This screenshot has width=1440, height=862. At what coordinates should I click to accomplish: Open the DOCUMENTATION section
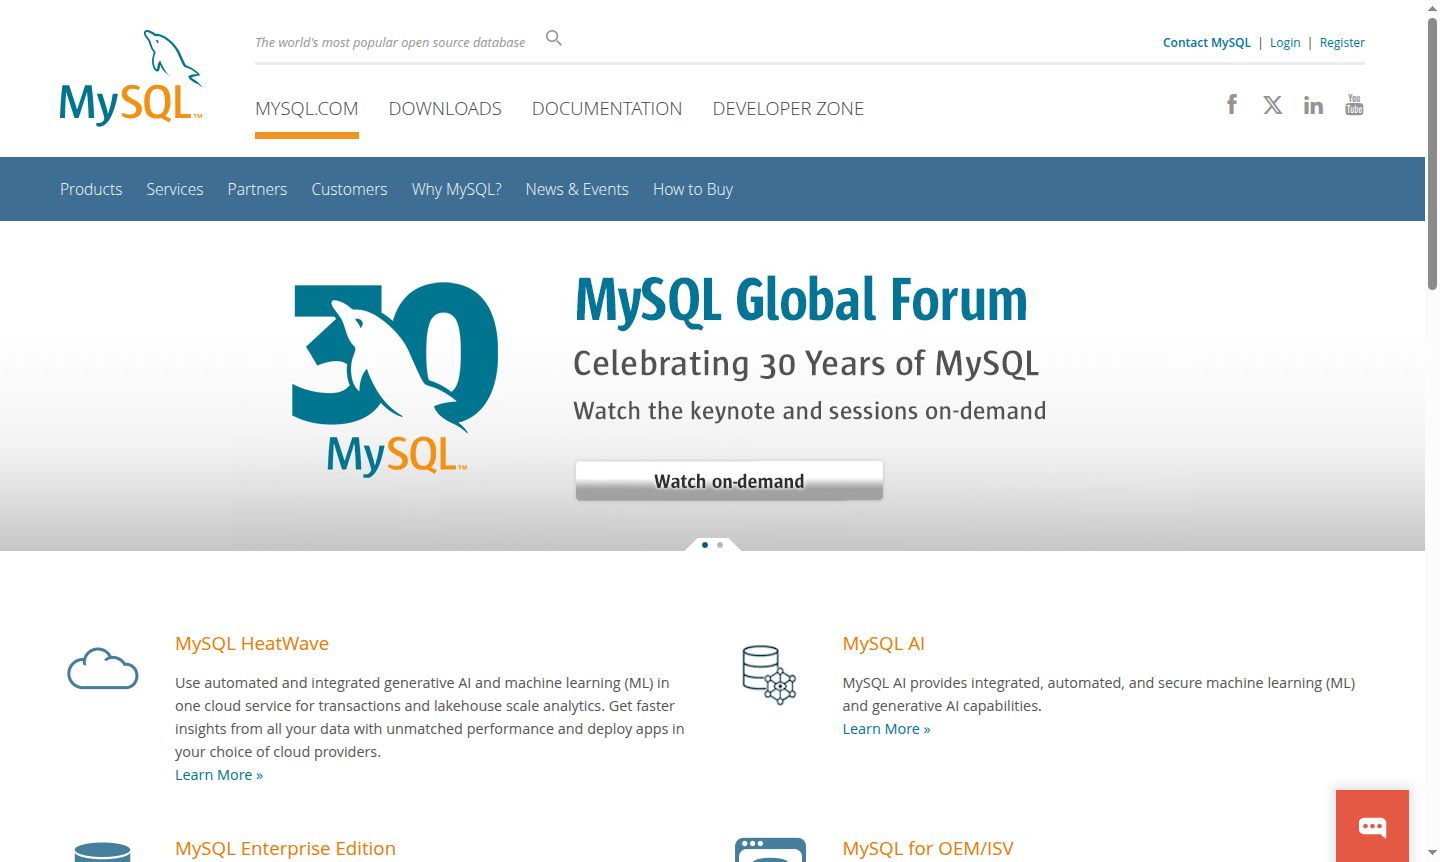(607, 108)
